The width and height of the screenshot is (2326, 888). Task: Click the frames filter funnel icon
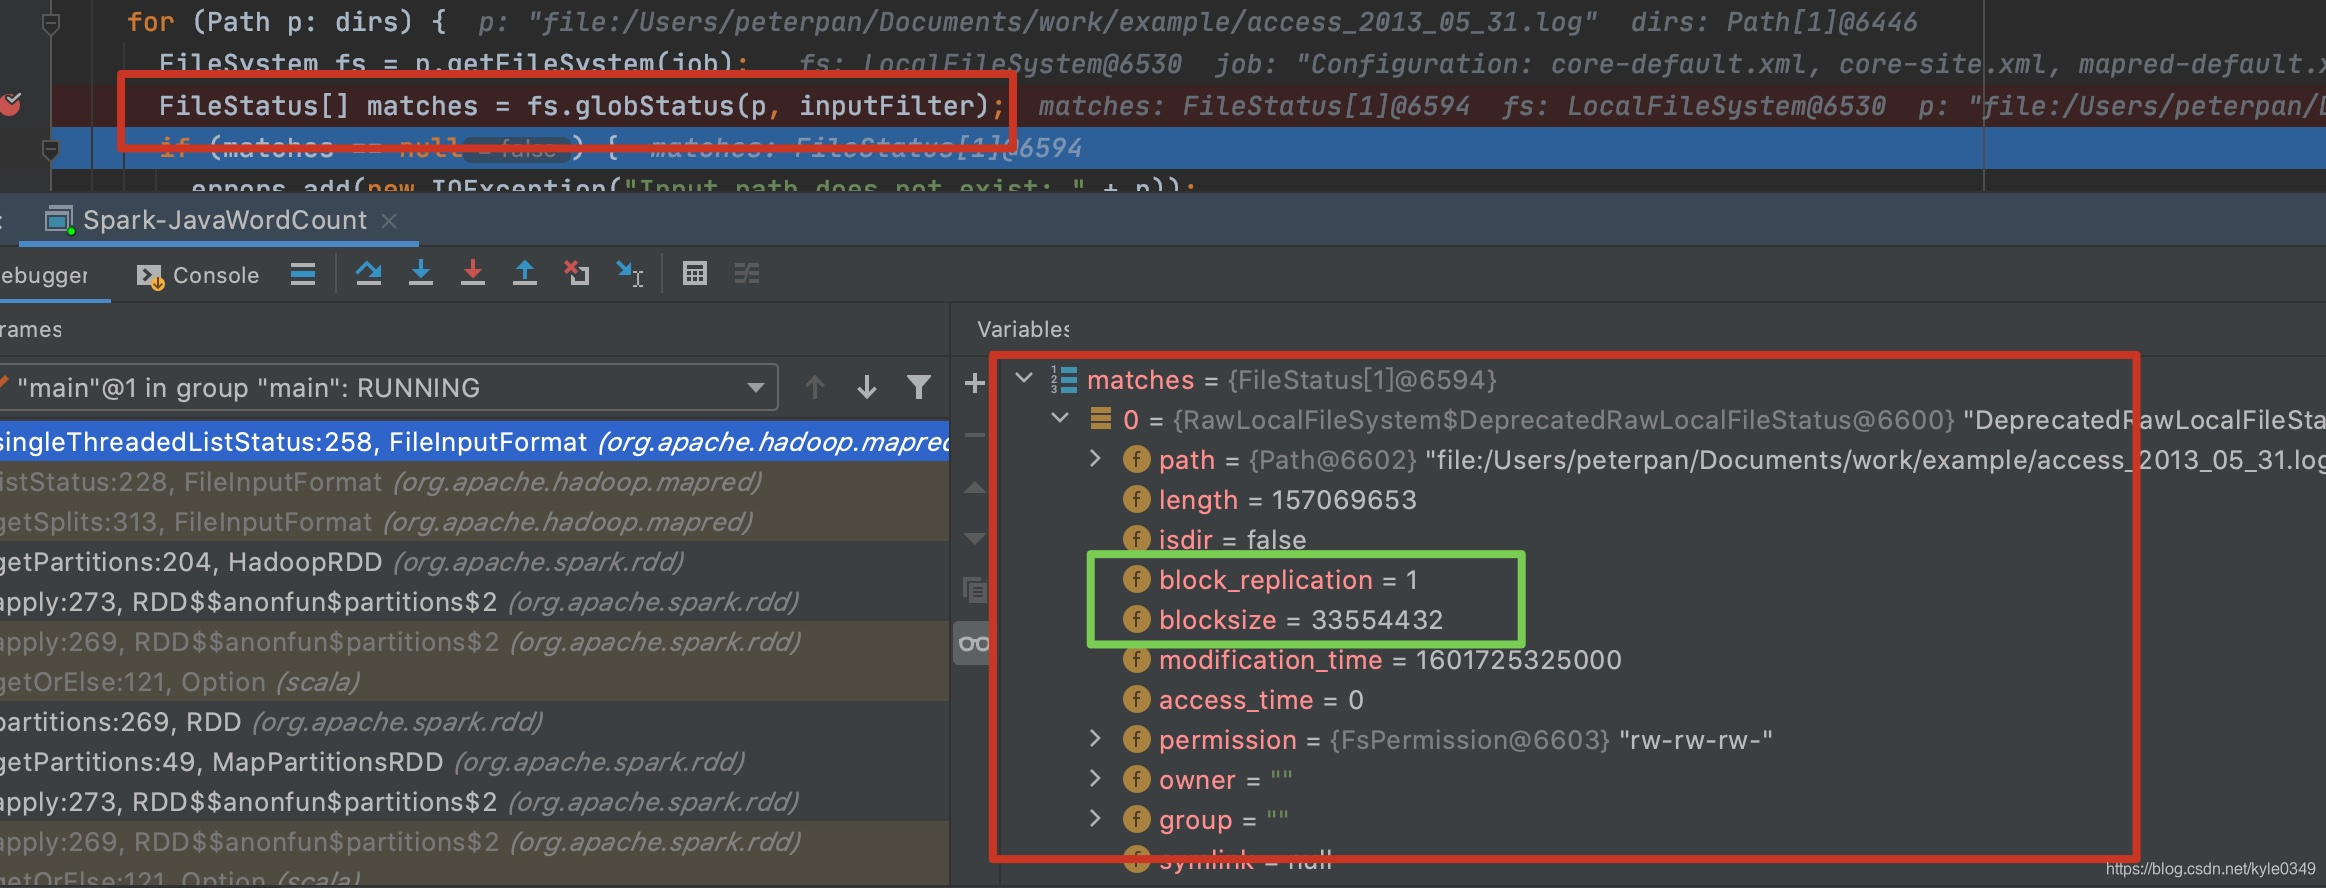point(918,387)
